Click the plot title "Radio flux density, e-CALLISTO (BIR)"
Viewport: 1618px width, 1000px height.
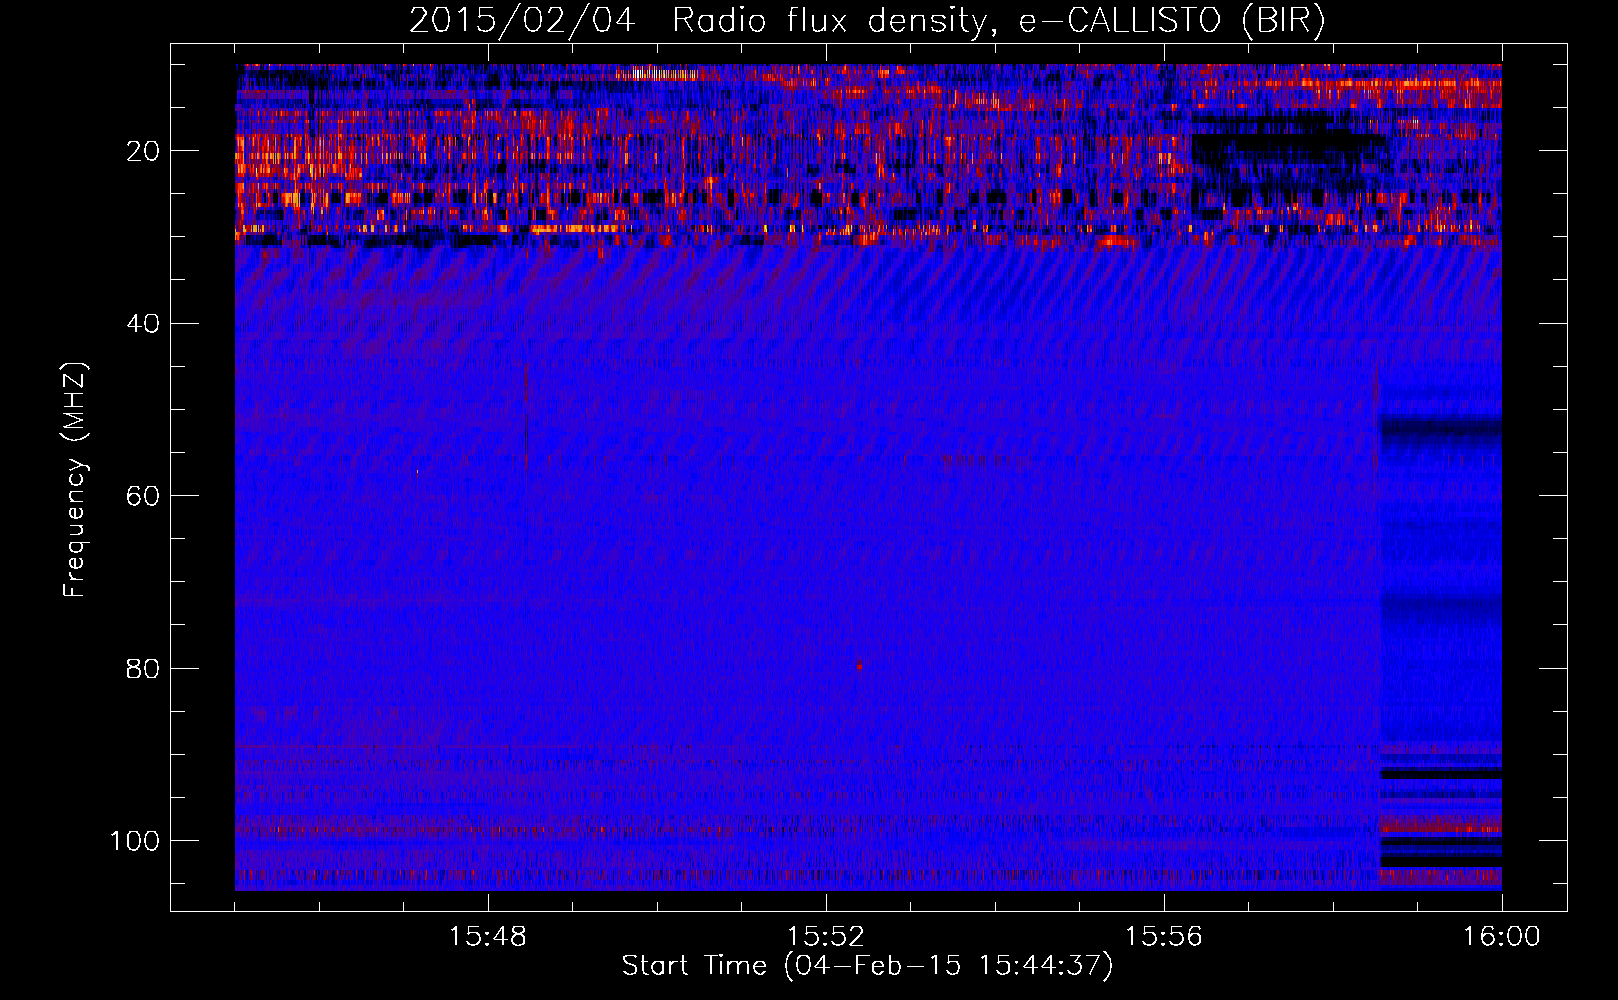click(x=999, y=20)
